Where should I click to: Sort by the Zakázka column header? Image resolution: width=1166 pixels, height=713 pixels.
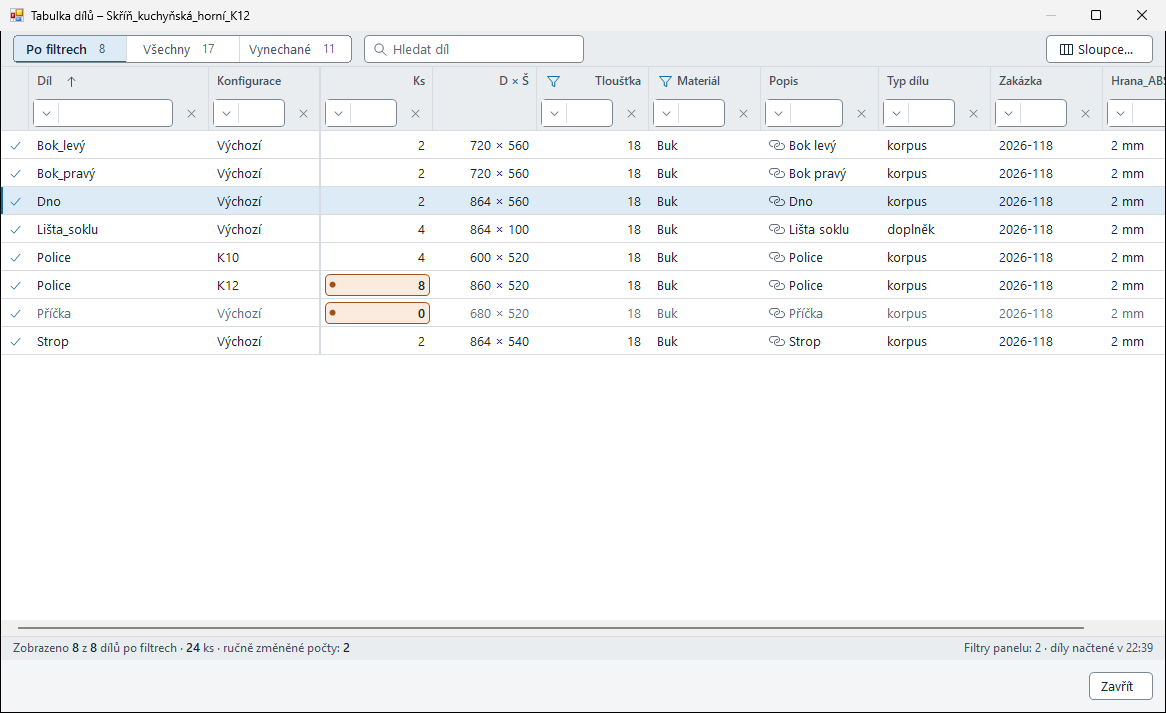click(1020, 81)
